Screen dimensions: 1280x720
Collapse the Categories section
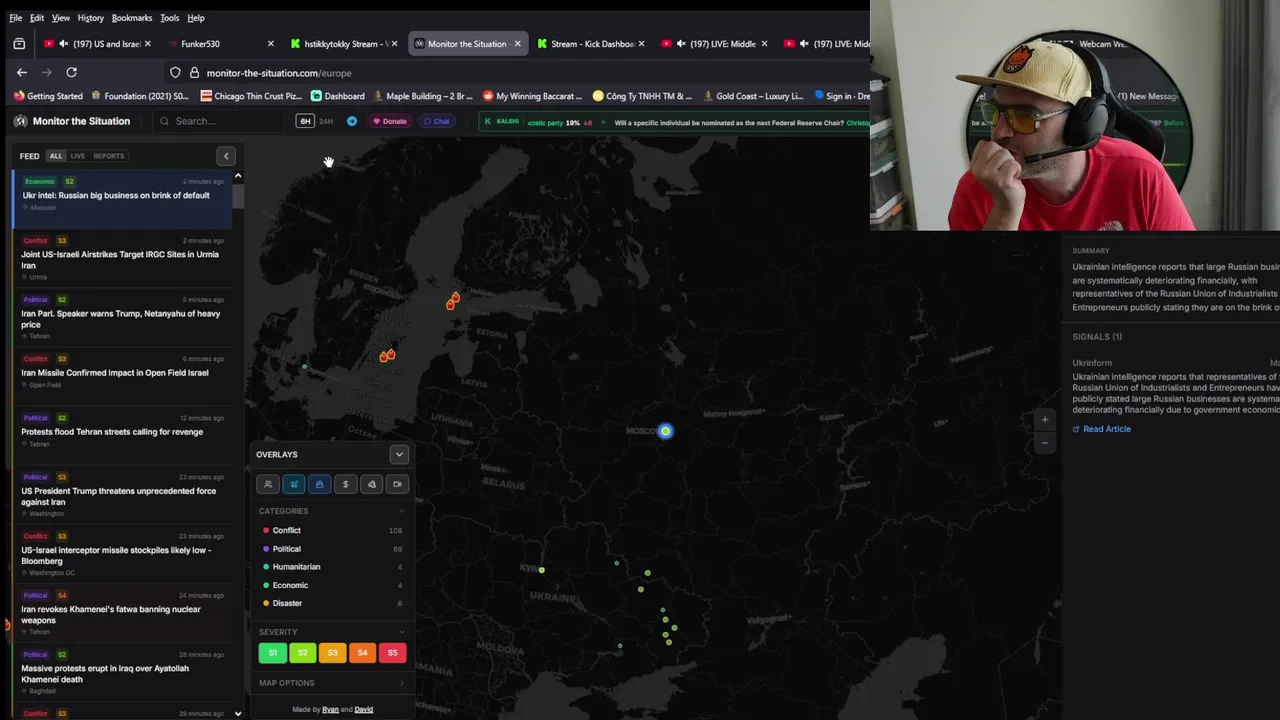tap(402, 511)
